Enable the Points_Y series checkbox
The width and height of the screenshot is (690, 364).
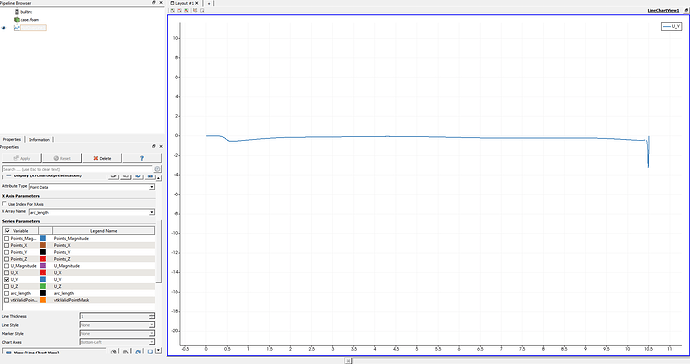pos(7,252)
